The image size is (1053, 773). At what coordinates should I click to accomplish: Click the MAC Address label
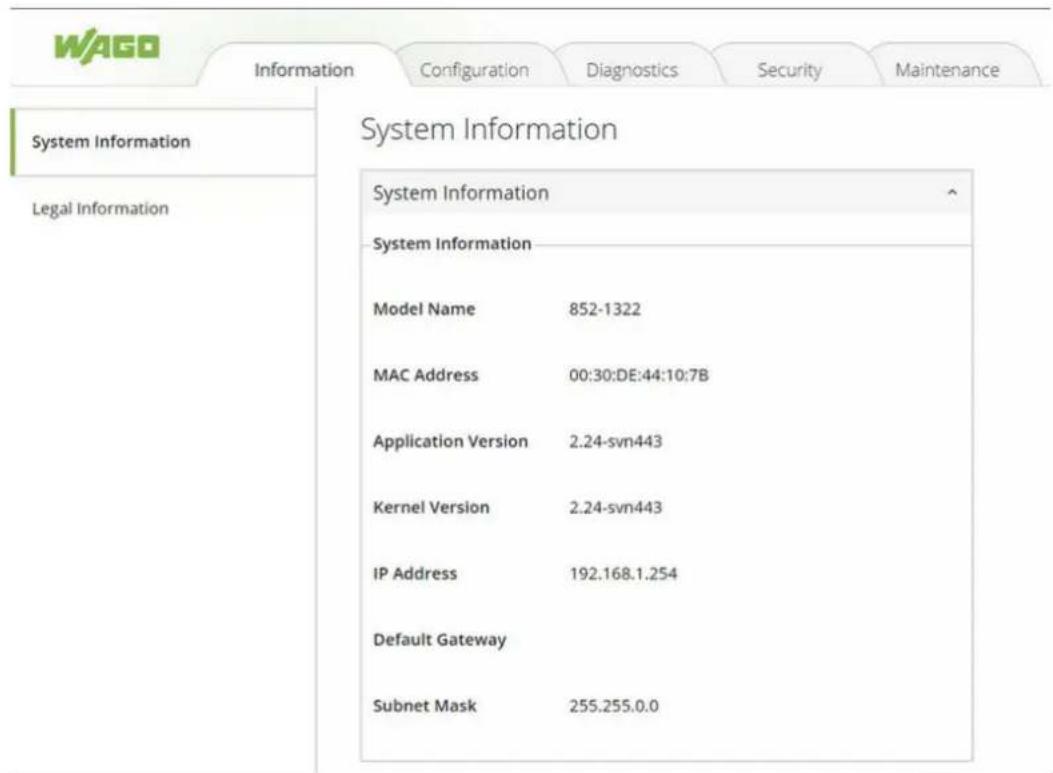click(x=426, y=375)
